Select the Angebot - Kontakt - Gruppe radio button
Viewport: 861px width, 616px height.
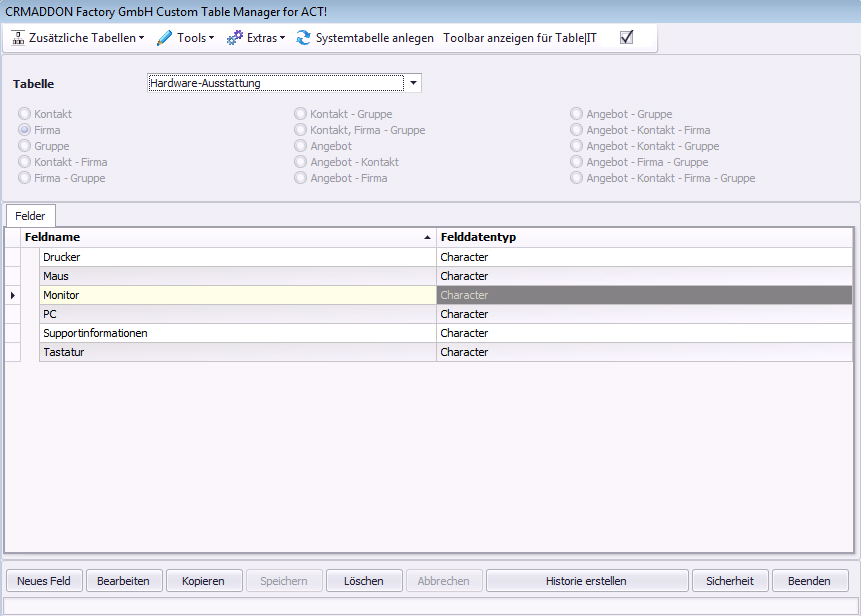click(x=576, y=145)
